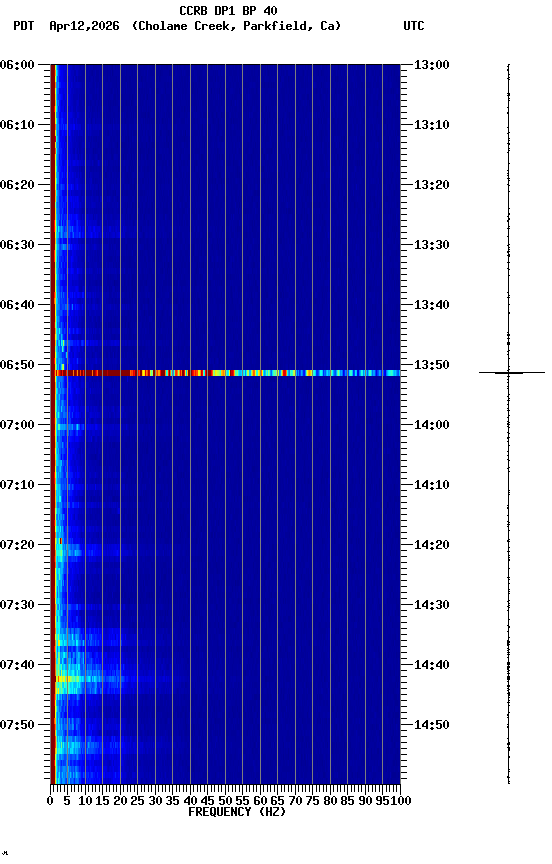The image size is (552, 864).
Task: Click the '50' frequency axis label
Action: (x=225, y=801)
